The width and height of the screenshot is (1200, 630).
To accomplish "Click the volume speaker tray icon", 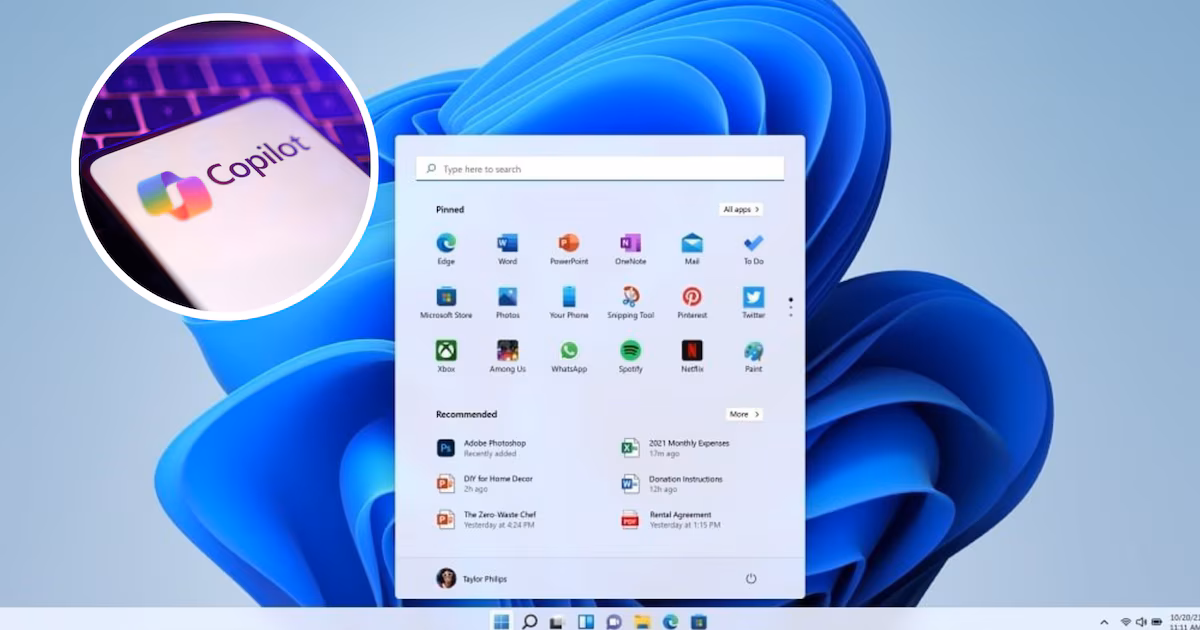I will coord(1140,621).
